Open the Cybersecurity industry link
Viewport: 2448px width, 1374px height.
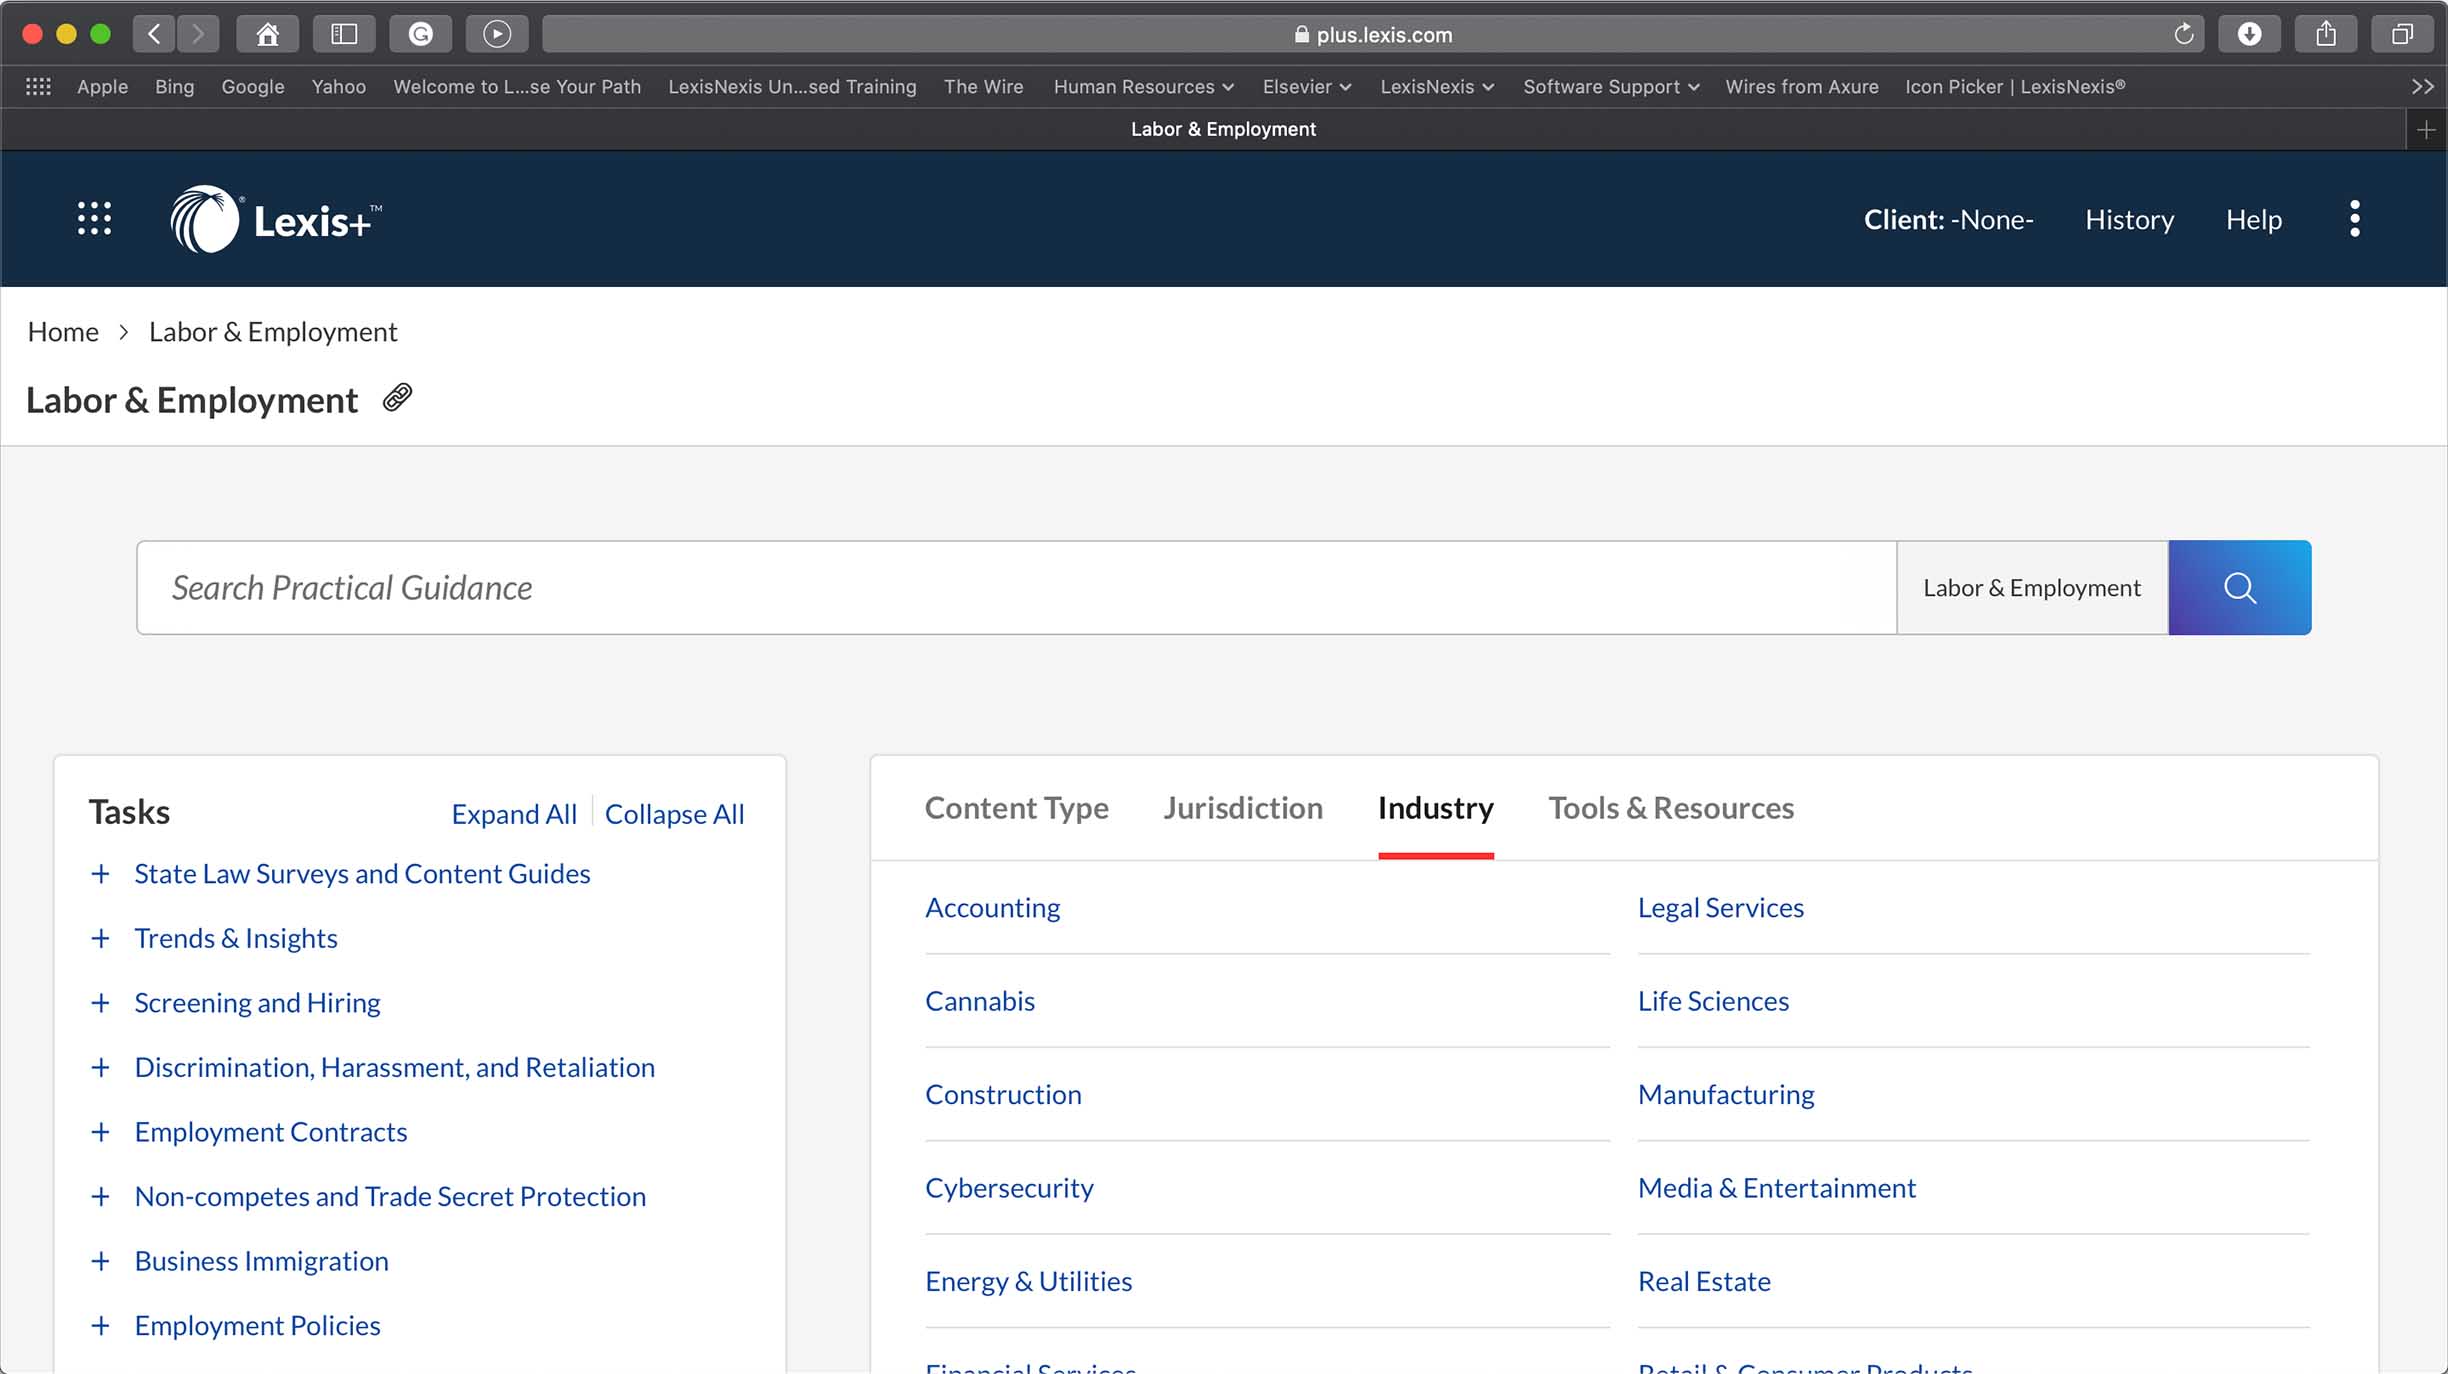point(1009,1188)
